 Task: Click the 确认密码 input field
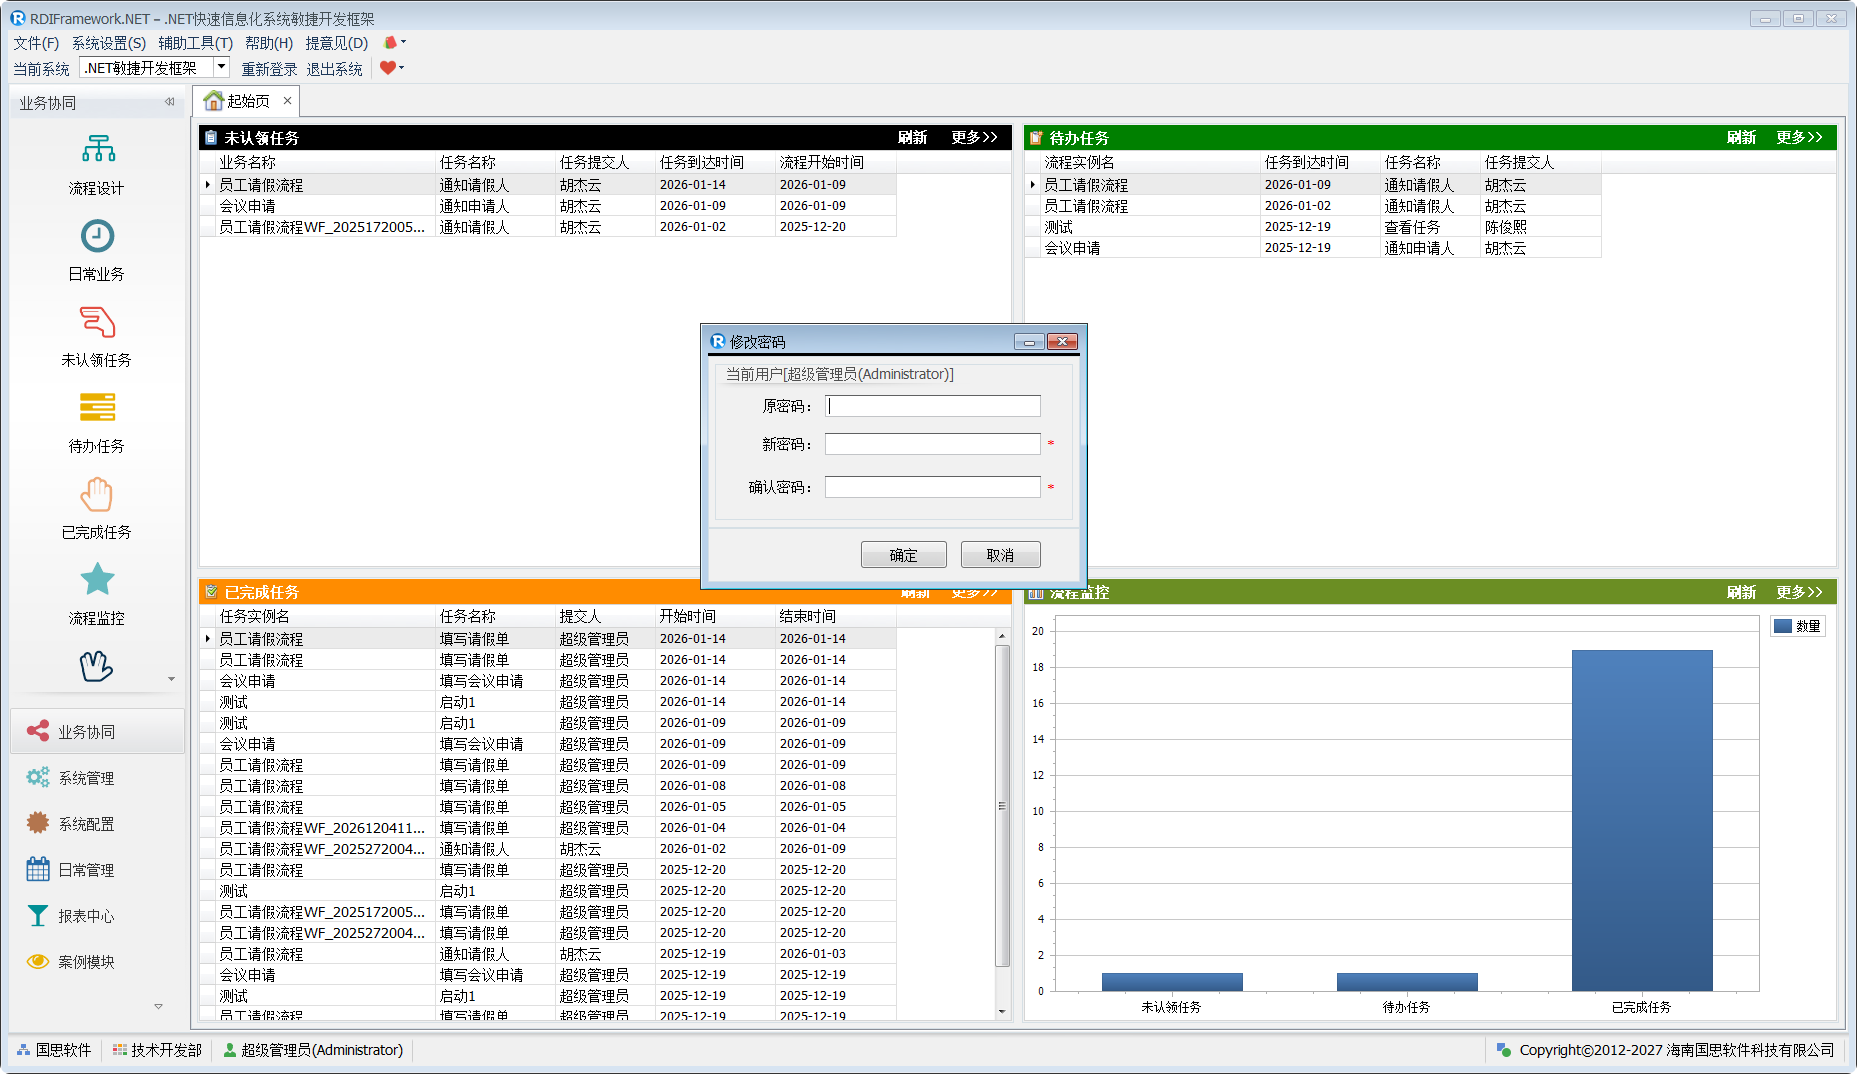[932, 487]
